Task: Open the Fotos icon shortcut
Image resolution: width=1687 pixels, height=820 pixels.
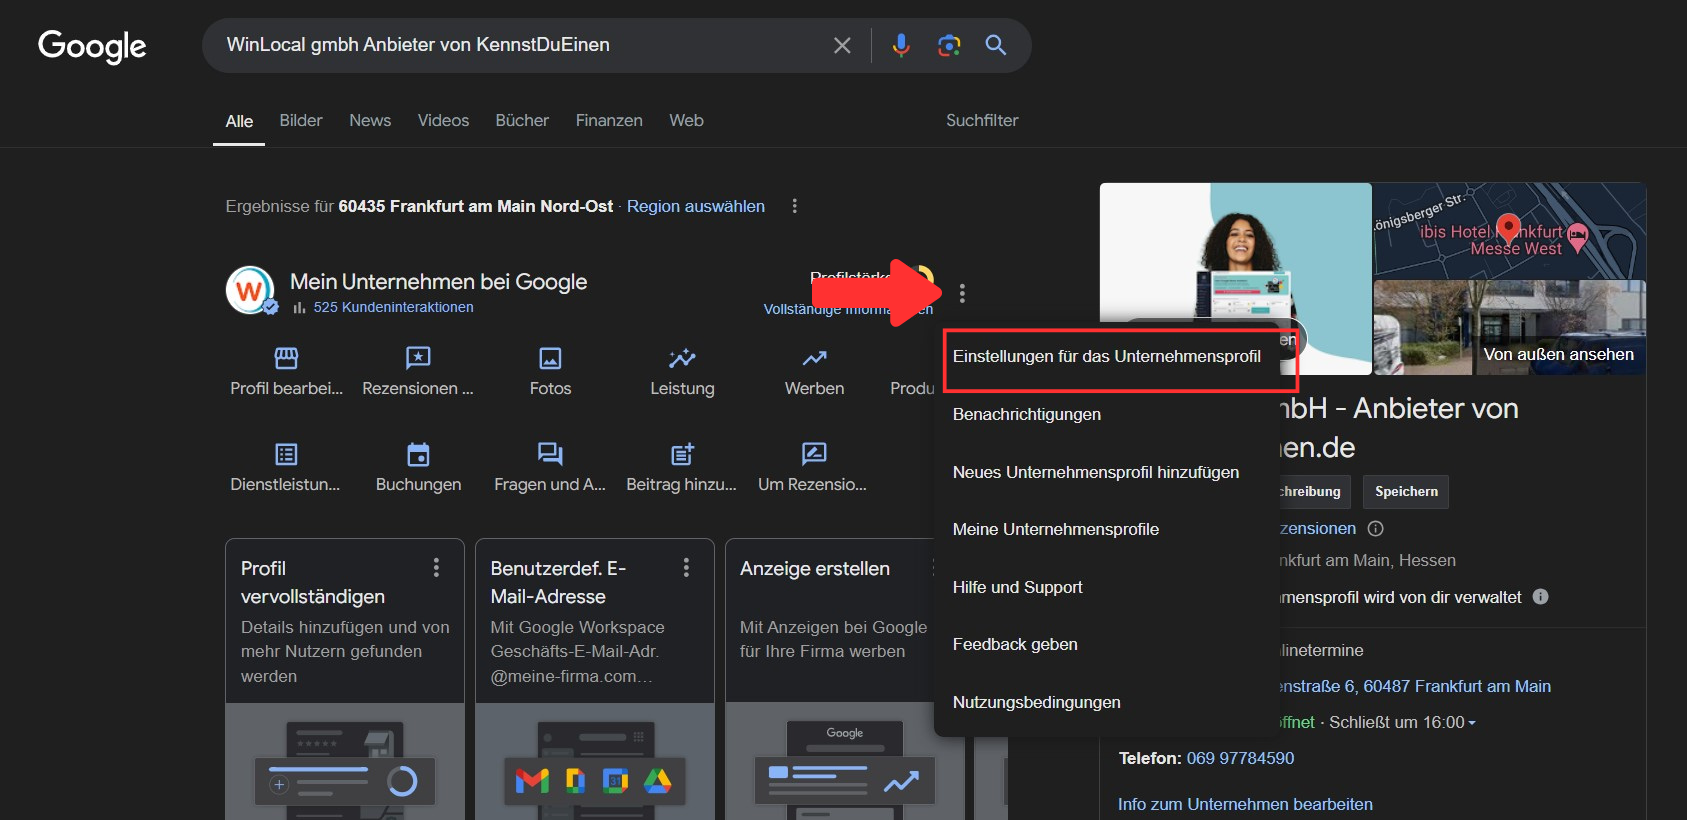Action: 550,358
